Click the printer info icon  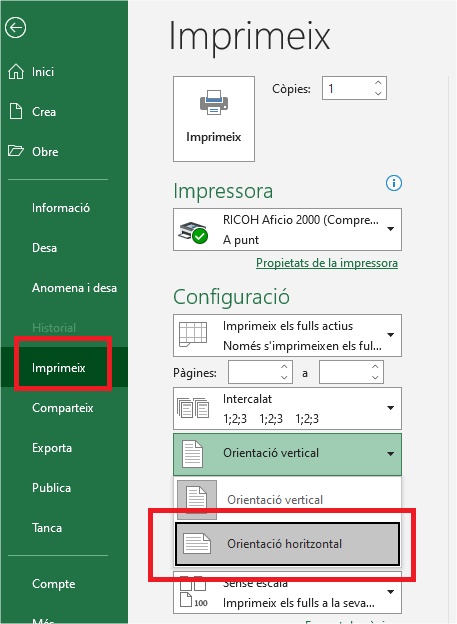(x=394, y=183)
